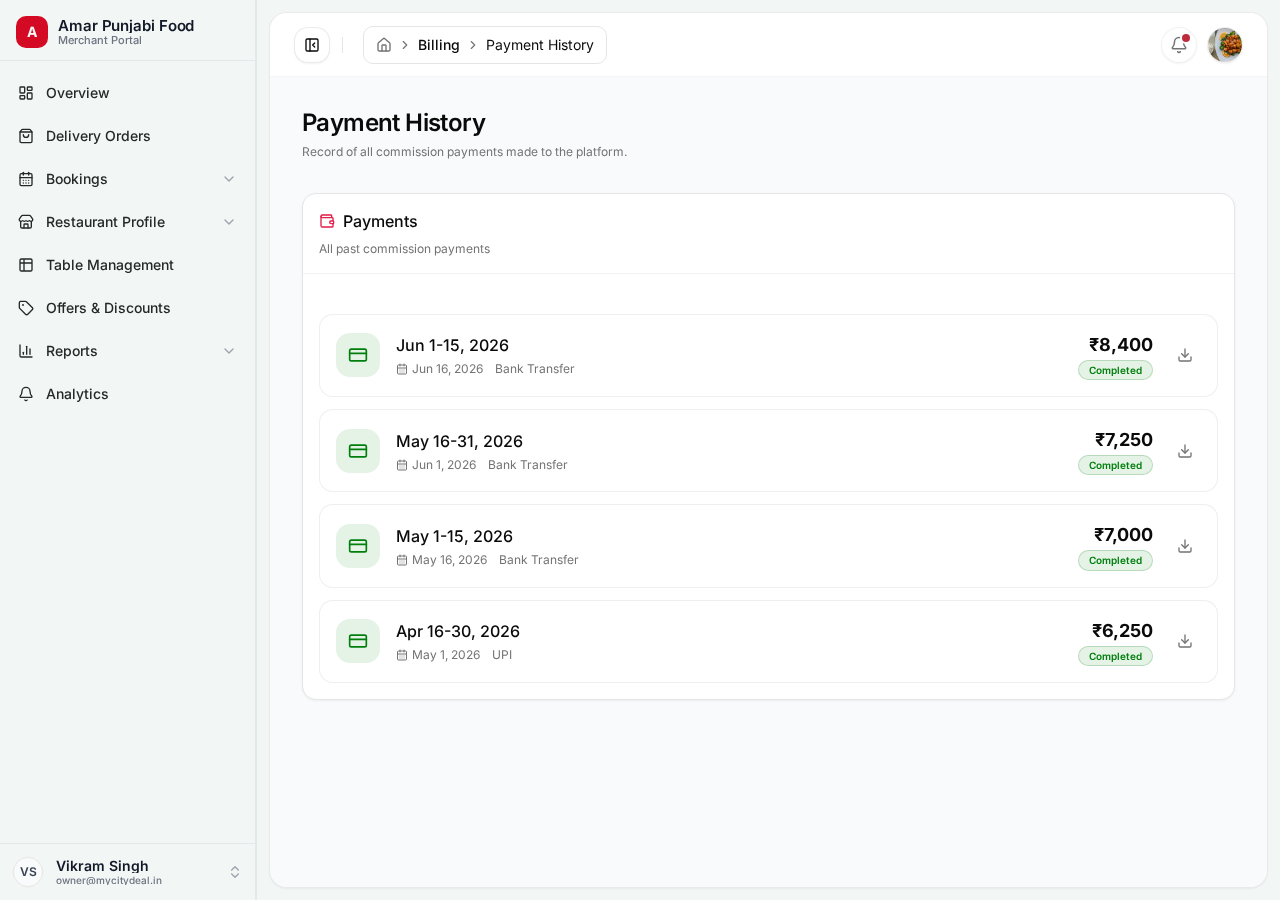This screenshot has height=900, width=1280.
Task: Download receipt for Apr 16-30, 2026 payment
Action: 1185,641
